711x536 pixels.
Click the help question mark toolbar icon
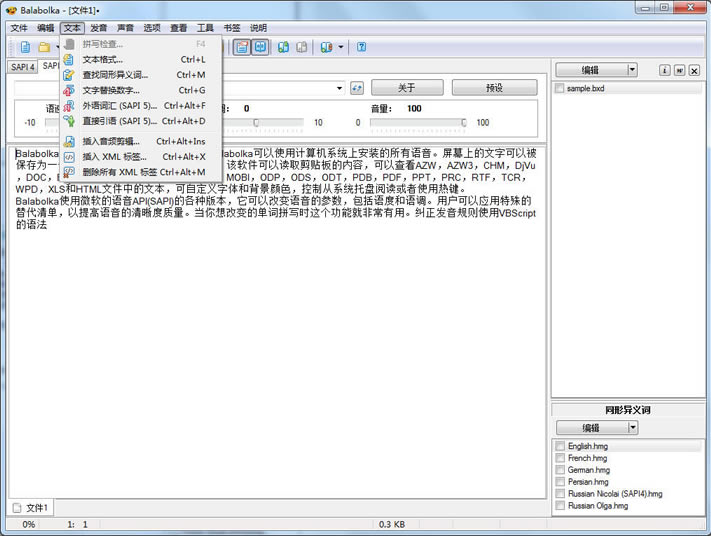point(362,47)
